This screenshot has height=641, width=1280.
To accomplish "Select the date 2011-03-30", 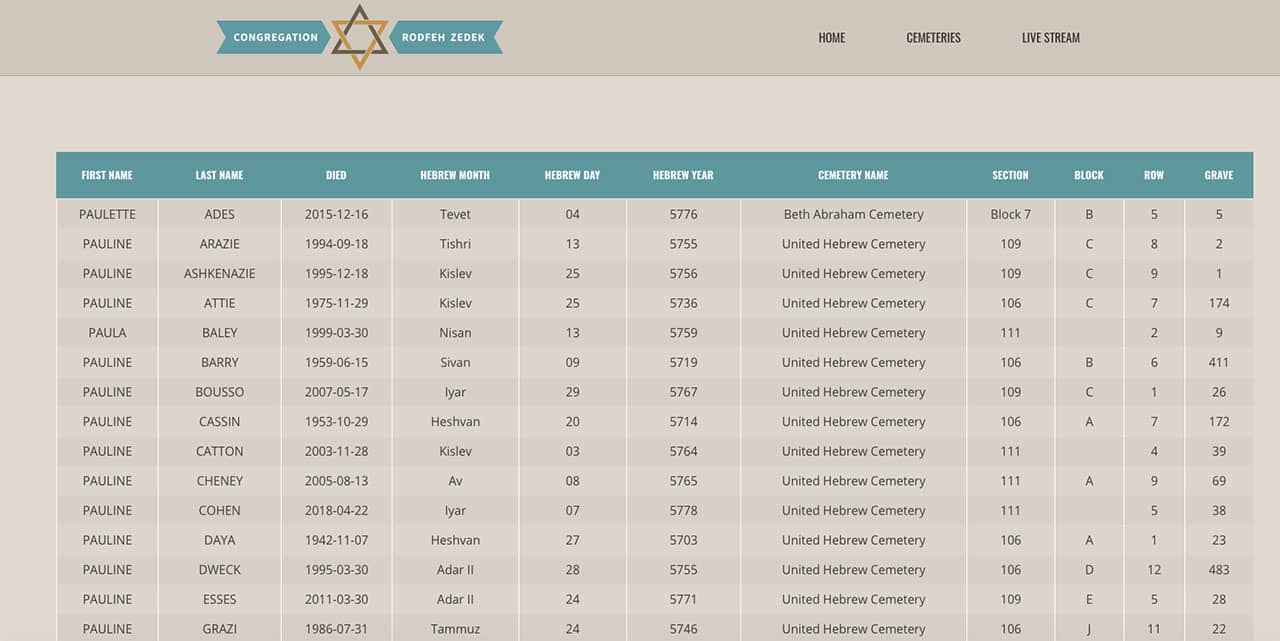I will pos(336,599).
